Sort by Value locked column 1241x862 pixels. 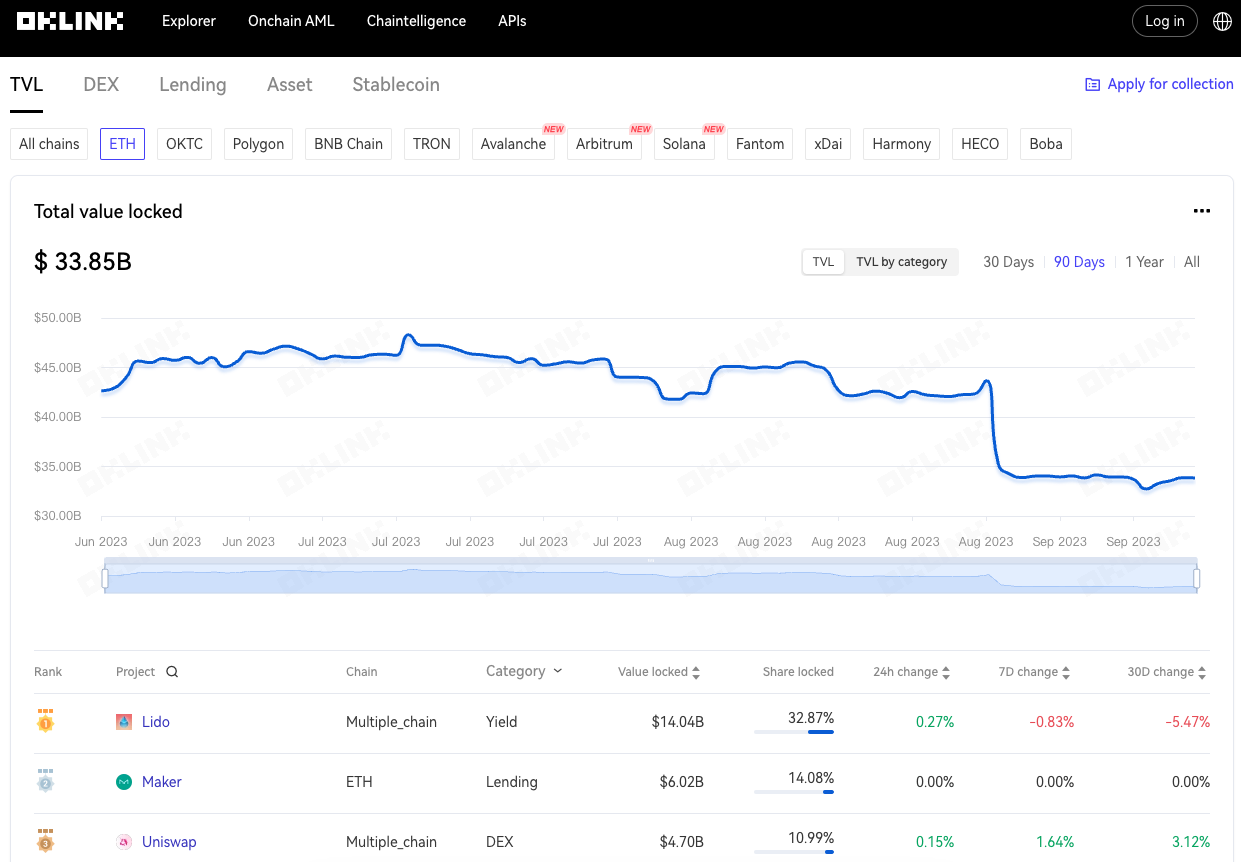pos(696,672)
